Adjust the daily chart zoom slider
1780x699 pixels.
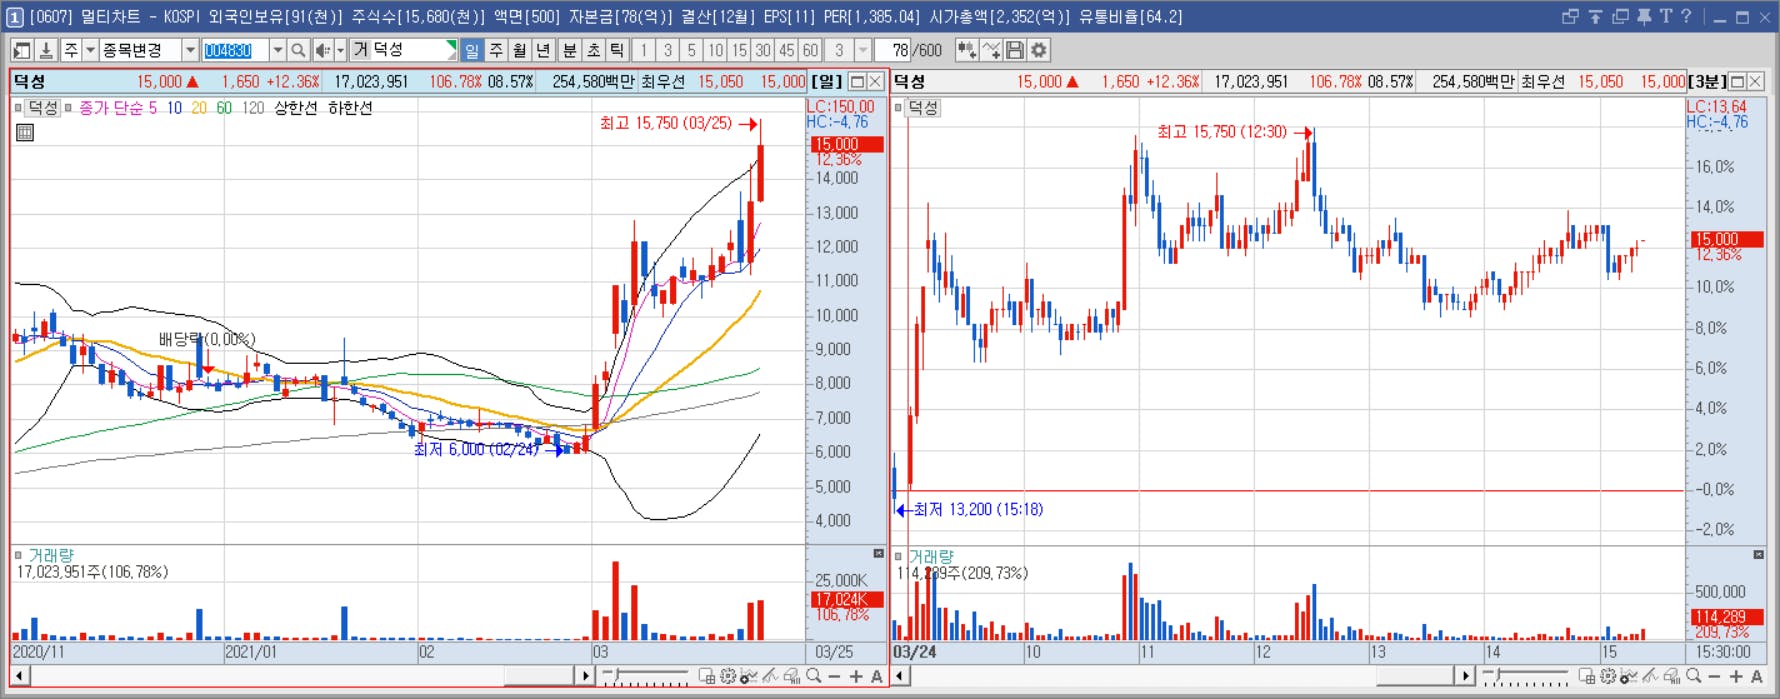(646, 677)
